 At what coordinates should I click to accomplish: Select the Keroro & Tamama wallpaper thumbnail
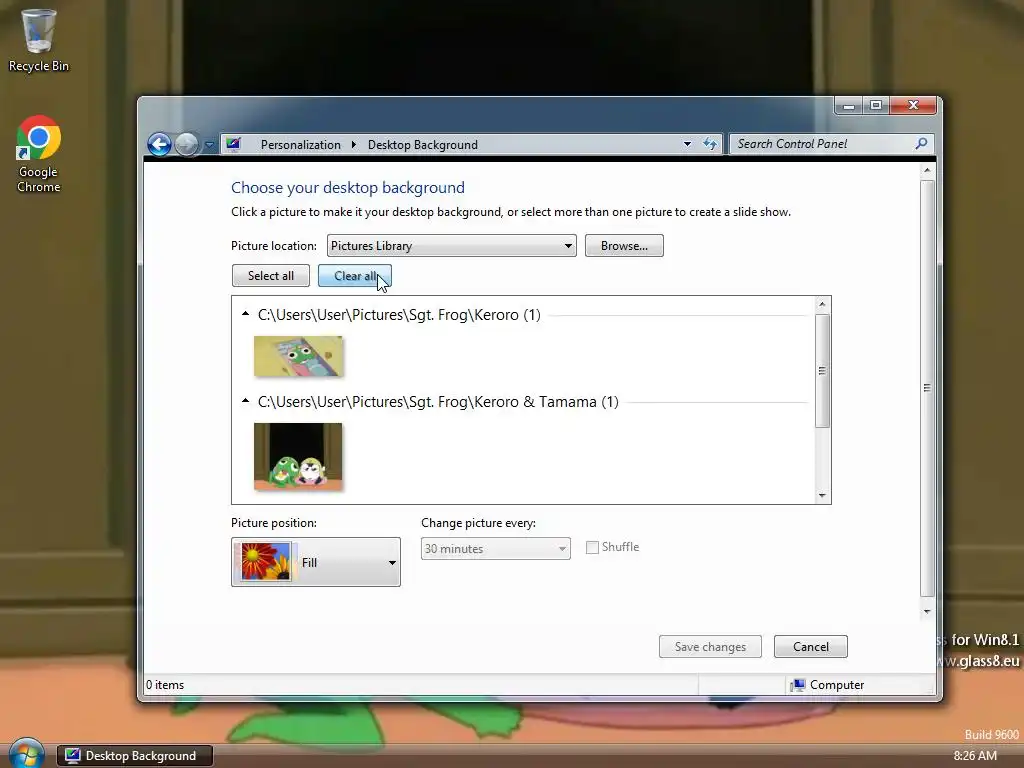click(298, 456)
